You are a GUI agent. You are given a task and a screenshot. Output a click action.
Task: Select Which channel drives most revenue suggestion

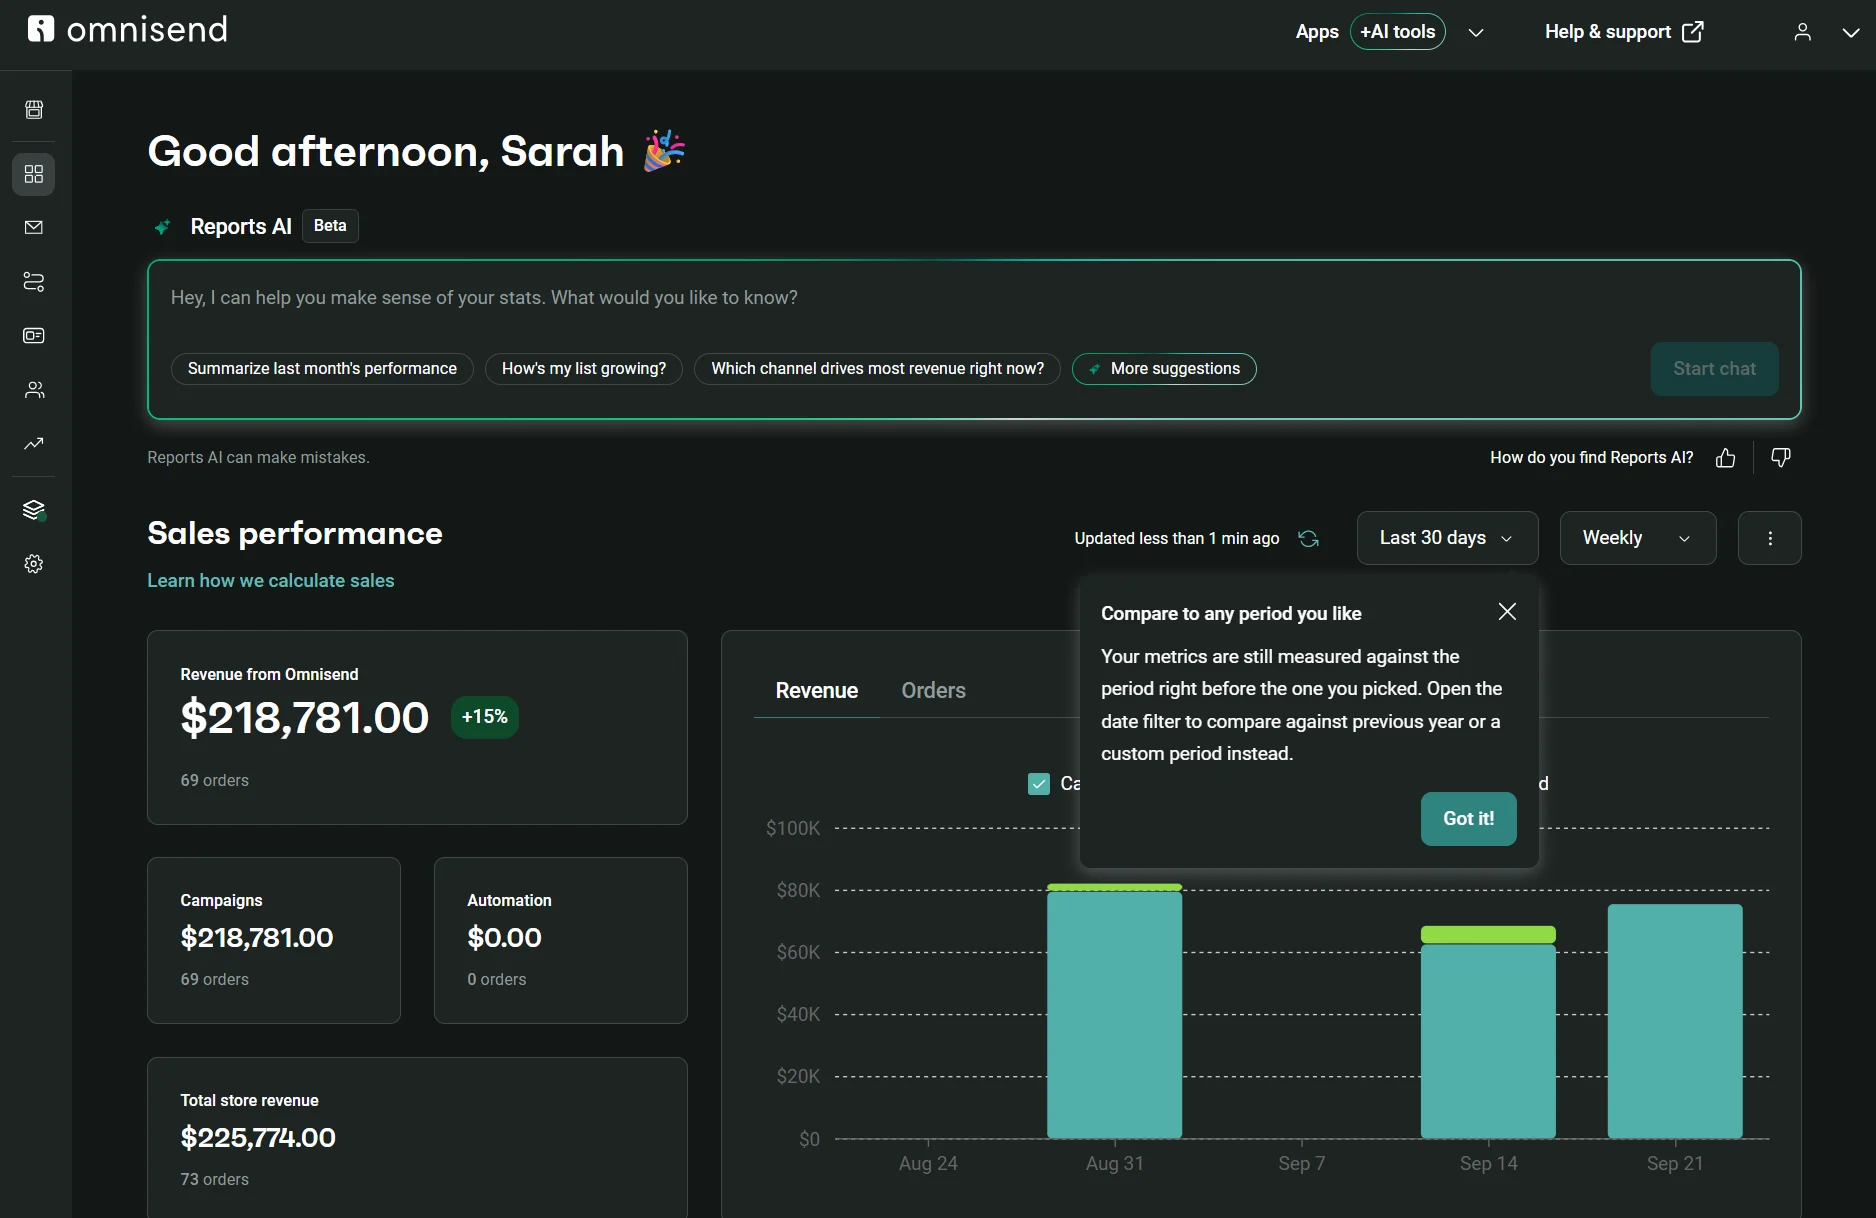click(x=877, y=369)
